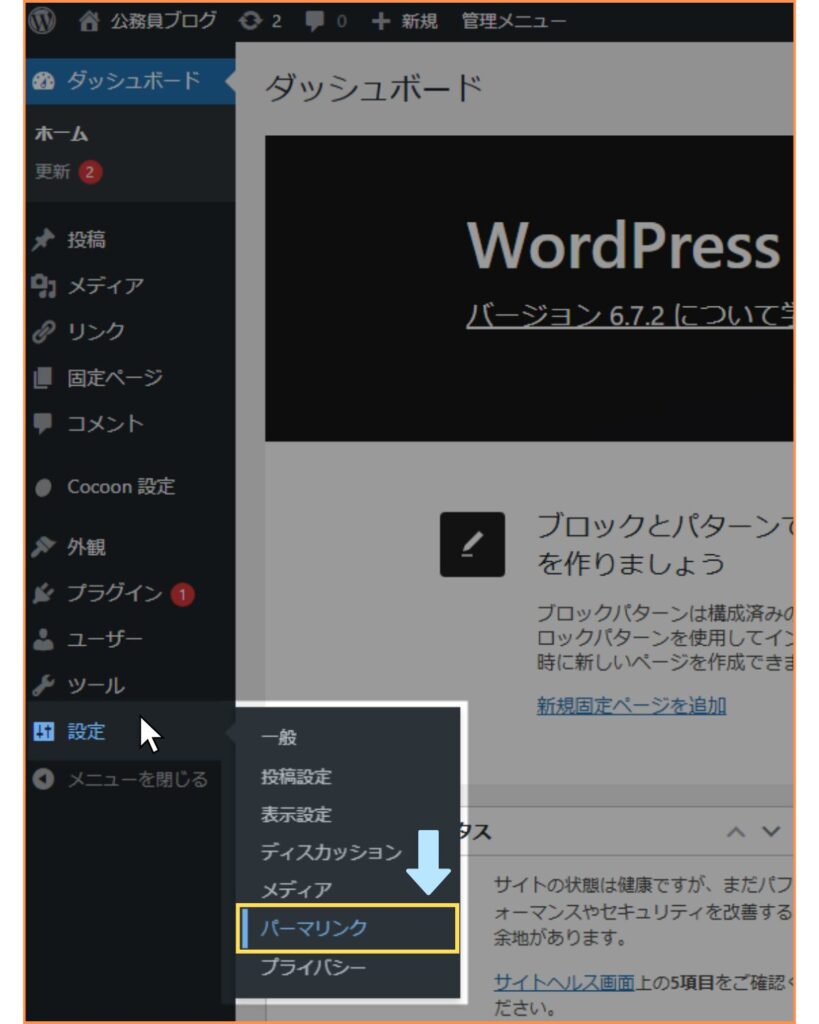Click the updates refresh icon in admin bar

[249, 21]
